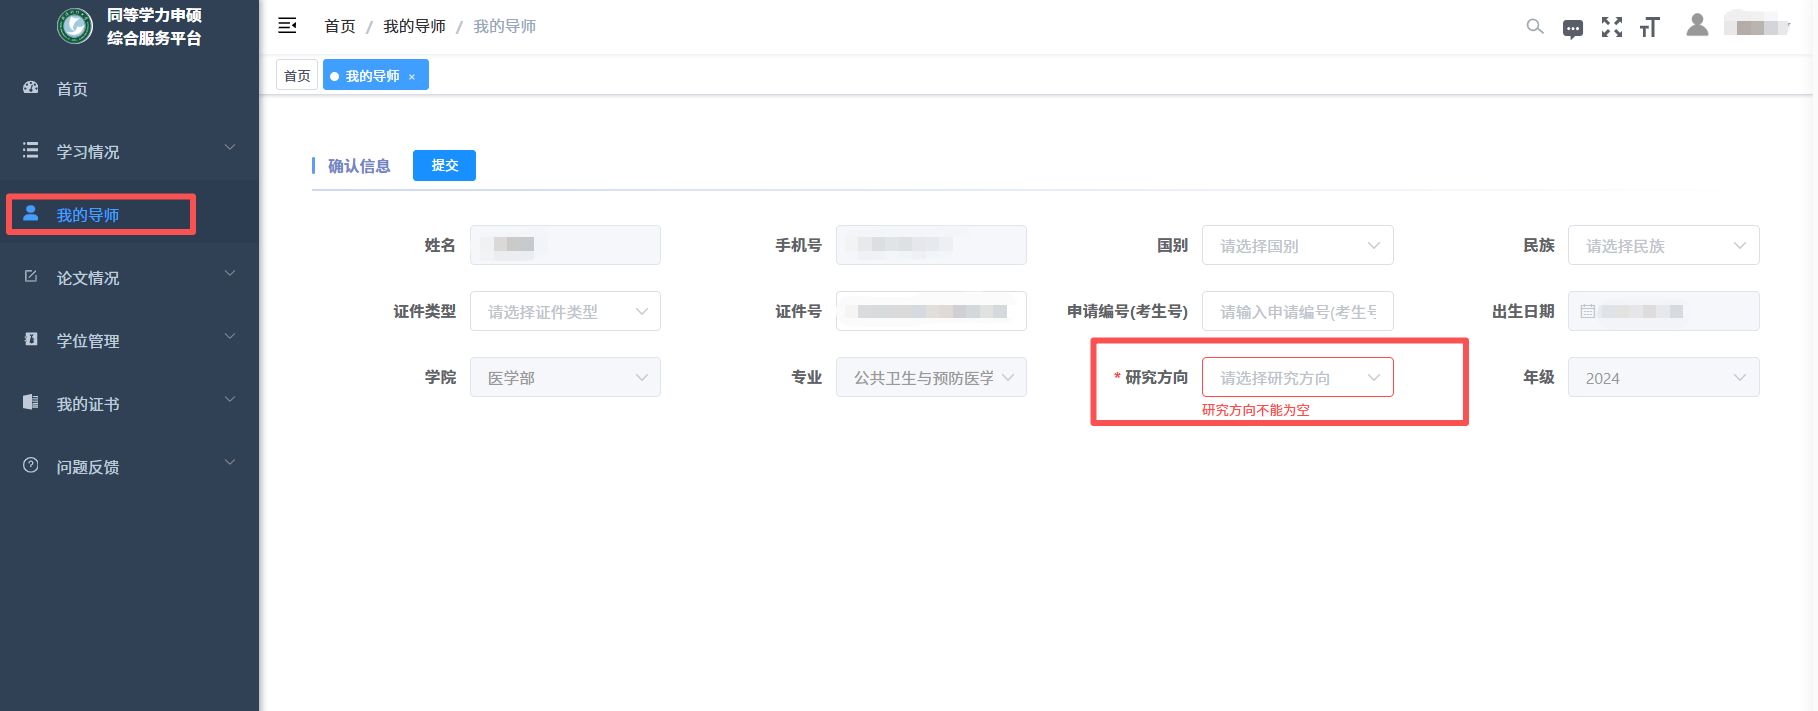1818x711 pixels.
Task: Click 首页 in the breadcrumb
Action: point(339,26)
